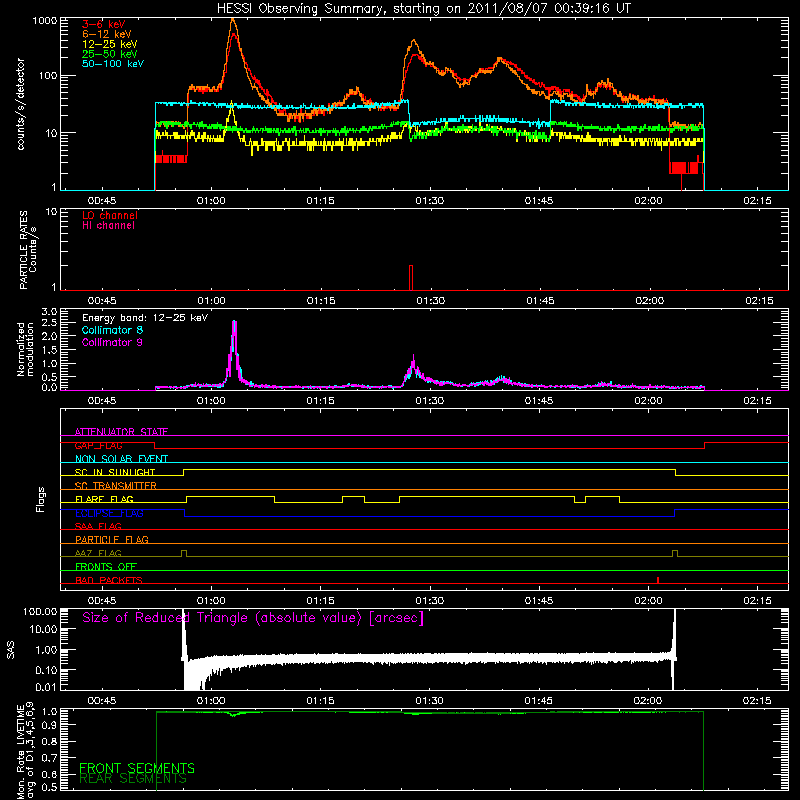Image resolution: width=800 pixels, height=800 pixels.
Task: Click the Collimator 8 legend label
Action: click(112, 330)
